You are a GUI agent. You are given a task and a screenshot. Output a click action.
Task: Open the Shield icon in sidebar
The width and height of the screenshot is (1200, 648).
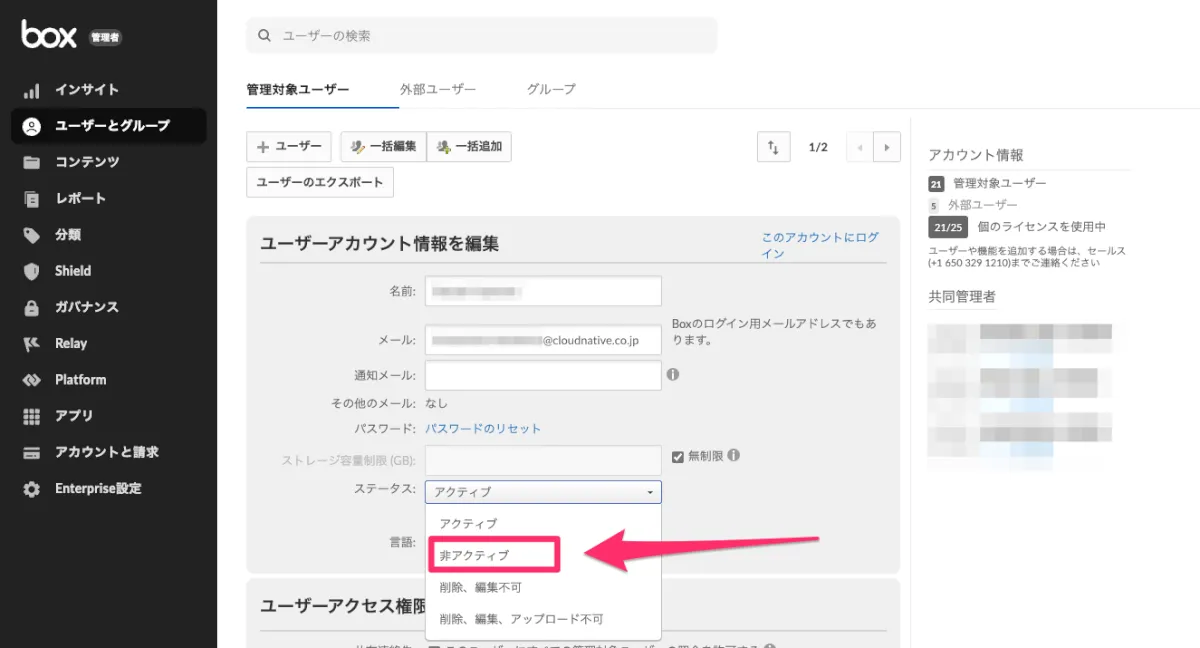coord(32,271)
